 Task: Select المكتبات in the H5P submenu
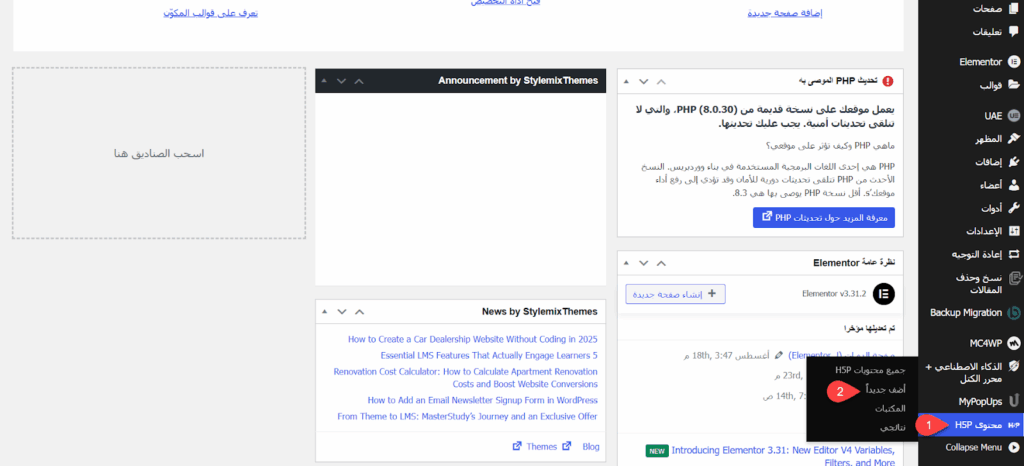(890, 409)
